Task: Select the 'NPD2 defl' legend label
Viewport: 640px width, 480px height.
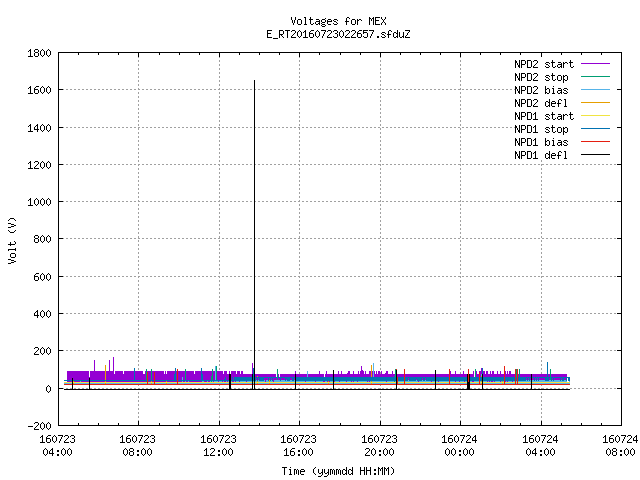Action: tap(541, 103)
